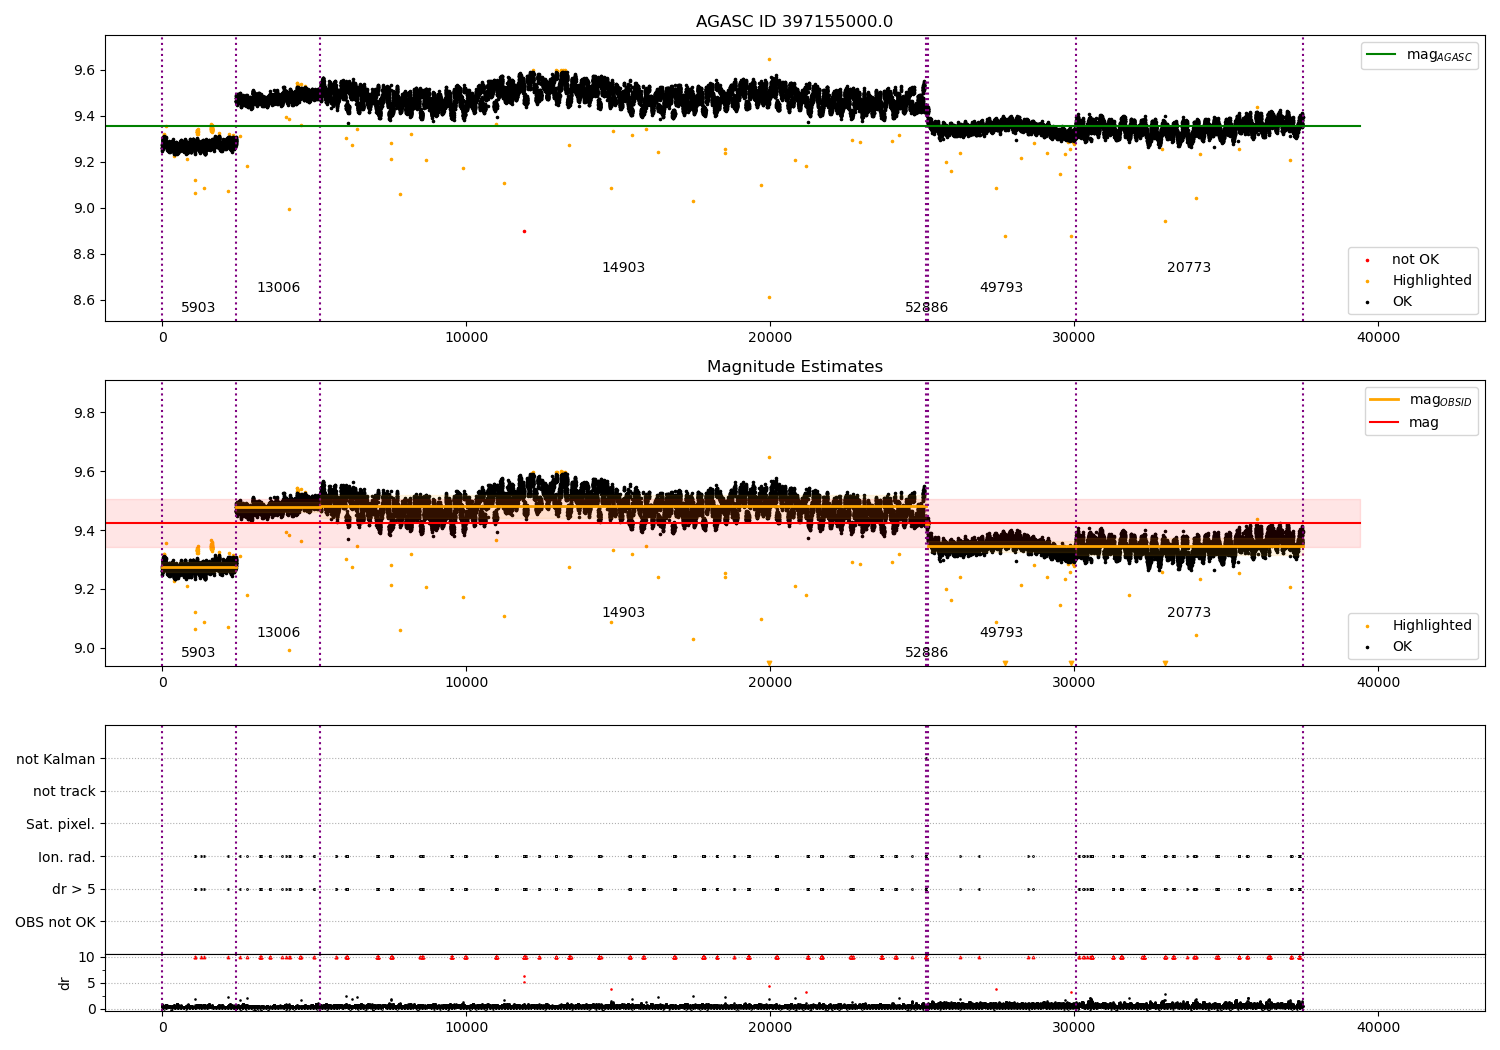Click obsid label 14903 in the AGASC plot
1500x1050 pixels.
(x=623, y=267)
